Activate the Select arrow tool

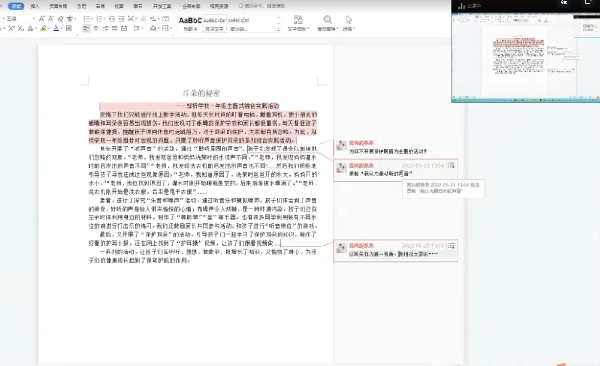348,23
